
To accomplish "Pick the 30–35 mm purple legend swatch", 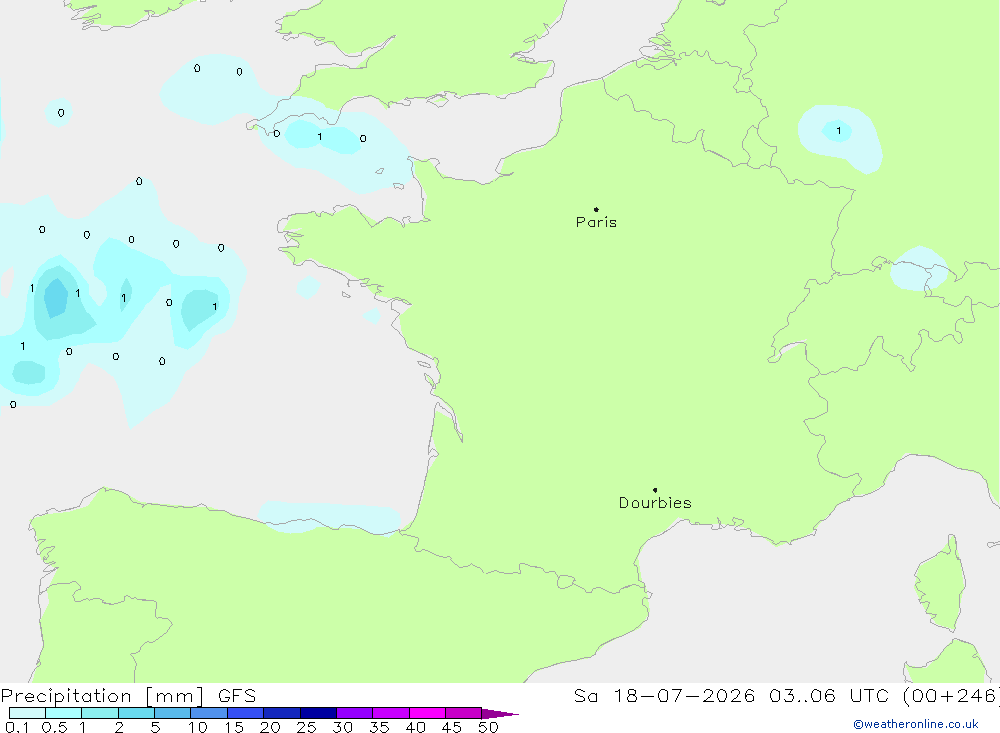I will click(355, 713).
